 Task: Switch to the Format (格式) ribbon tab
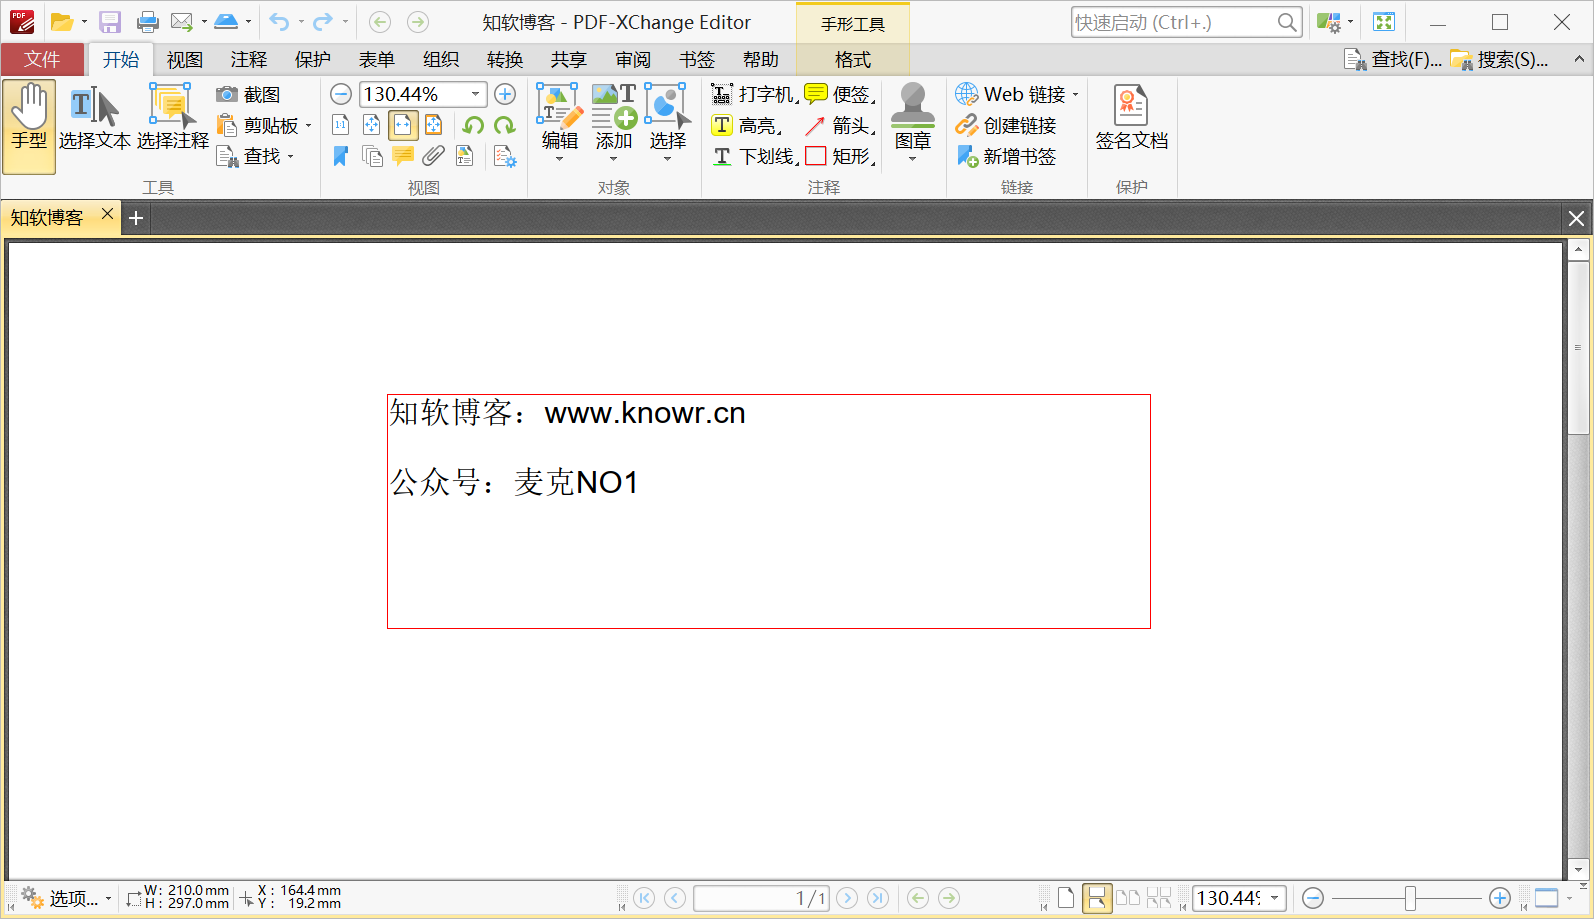click(853, 60)
